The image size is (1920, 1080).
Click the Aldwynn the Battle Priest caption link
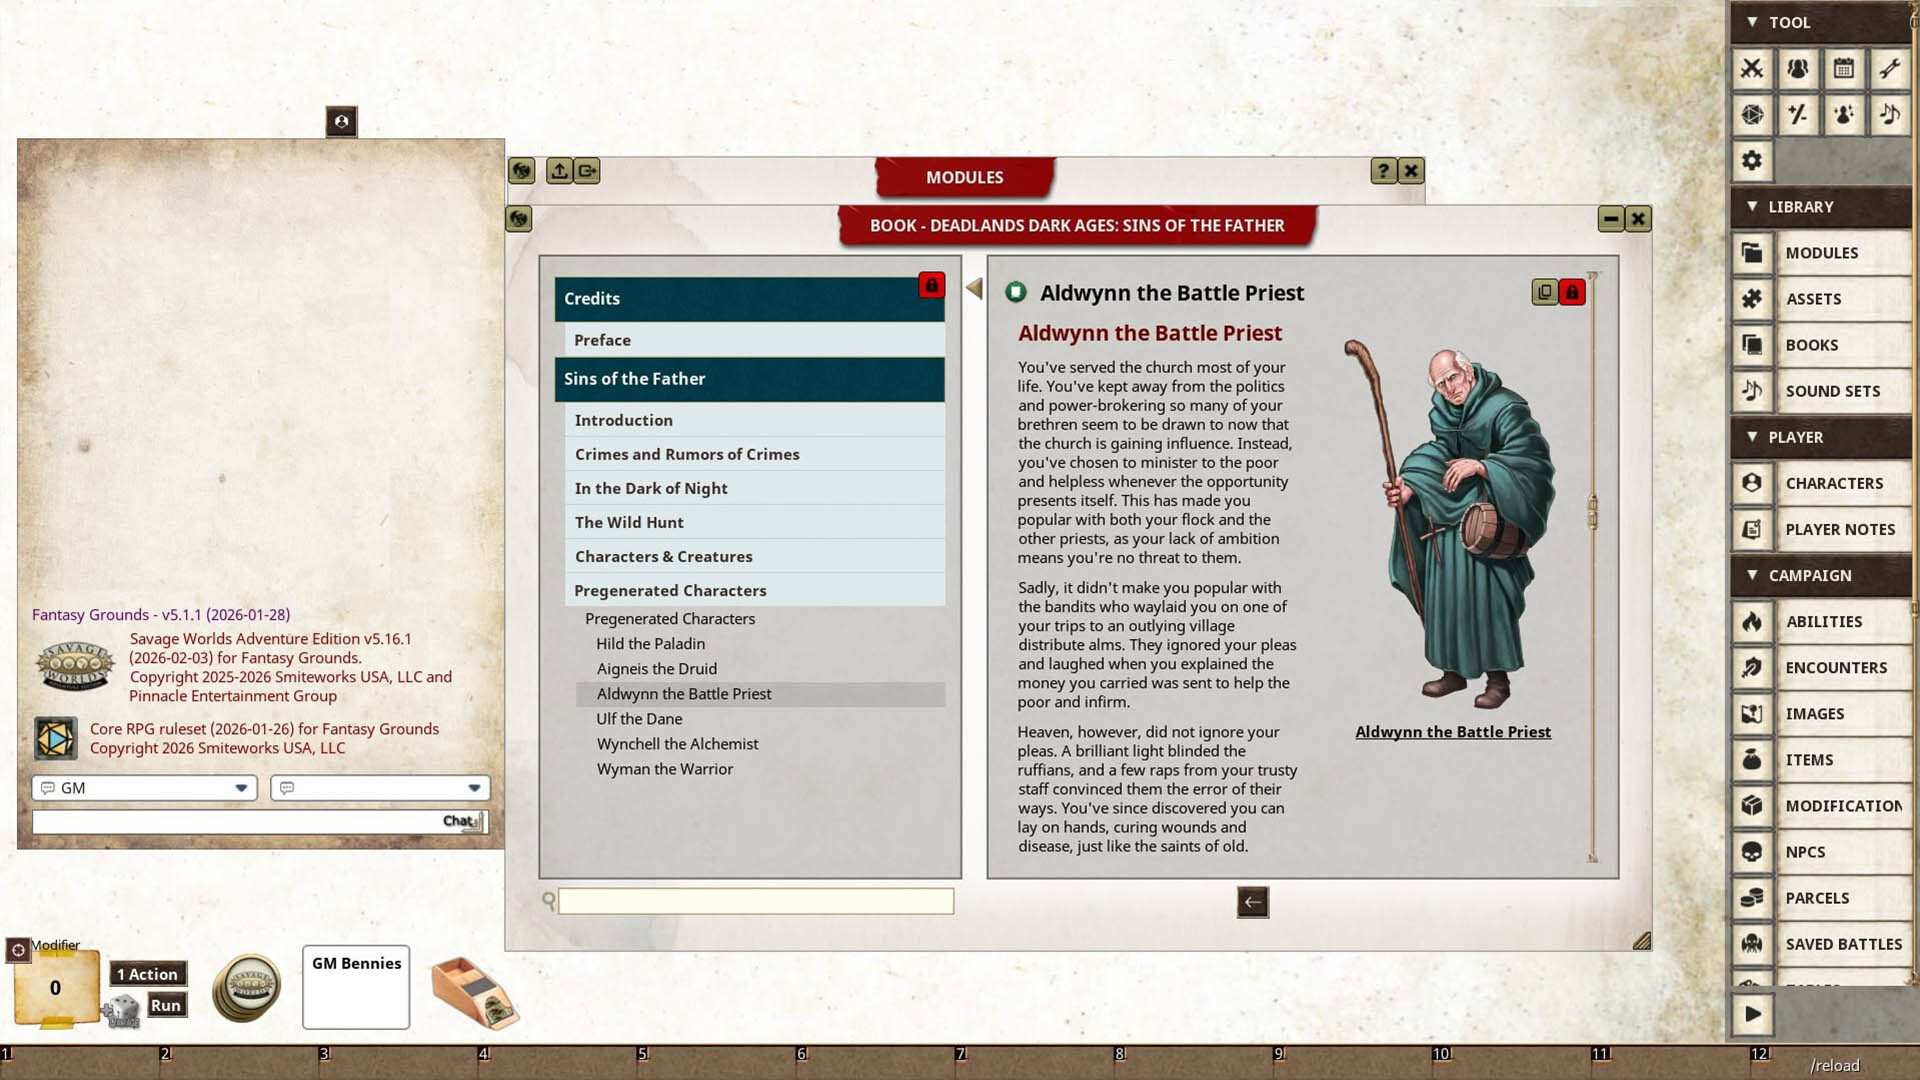pos(1452,731)
